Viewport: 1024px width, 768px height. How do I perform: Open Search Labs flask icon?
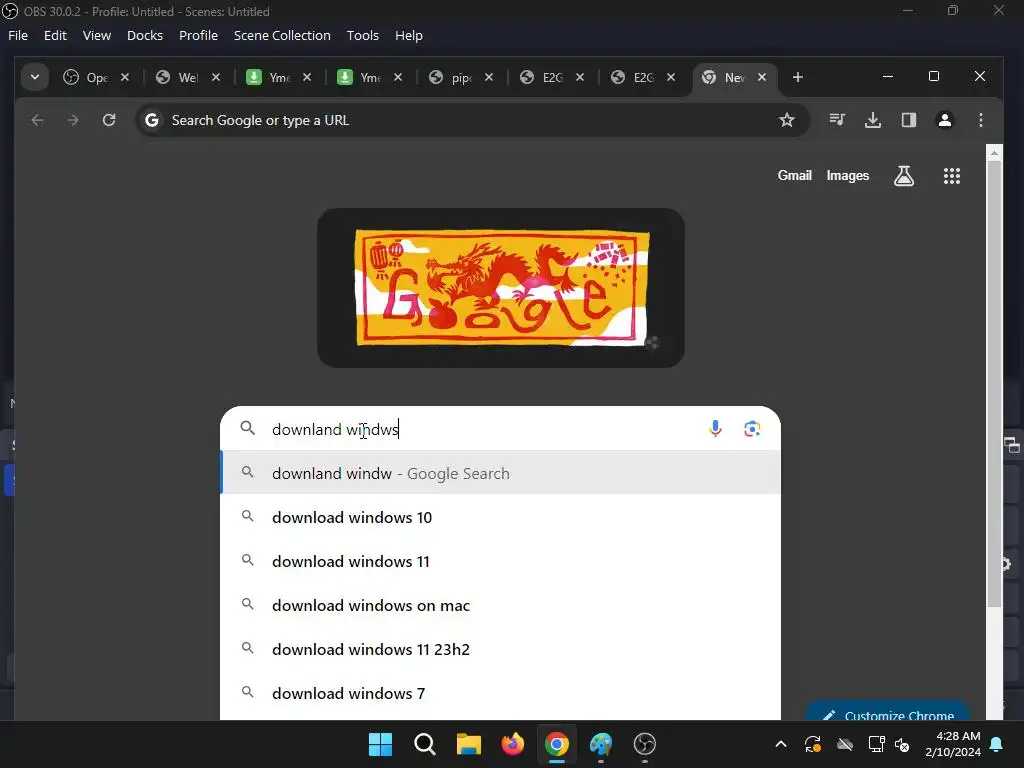point(904,176)
